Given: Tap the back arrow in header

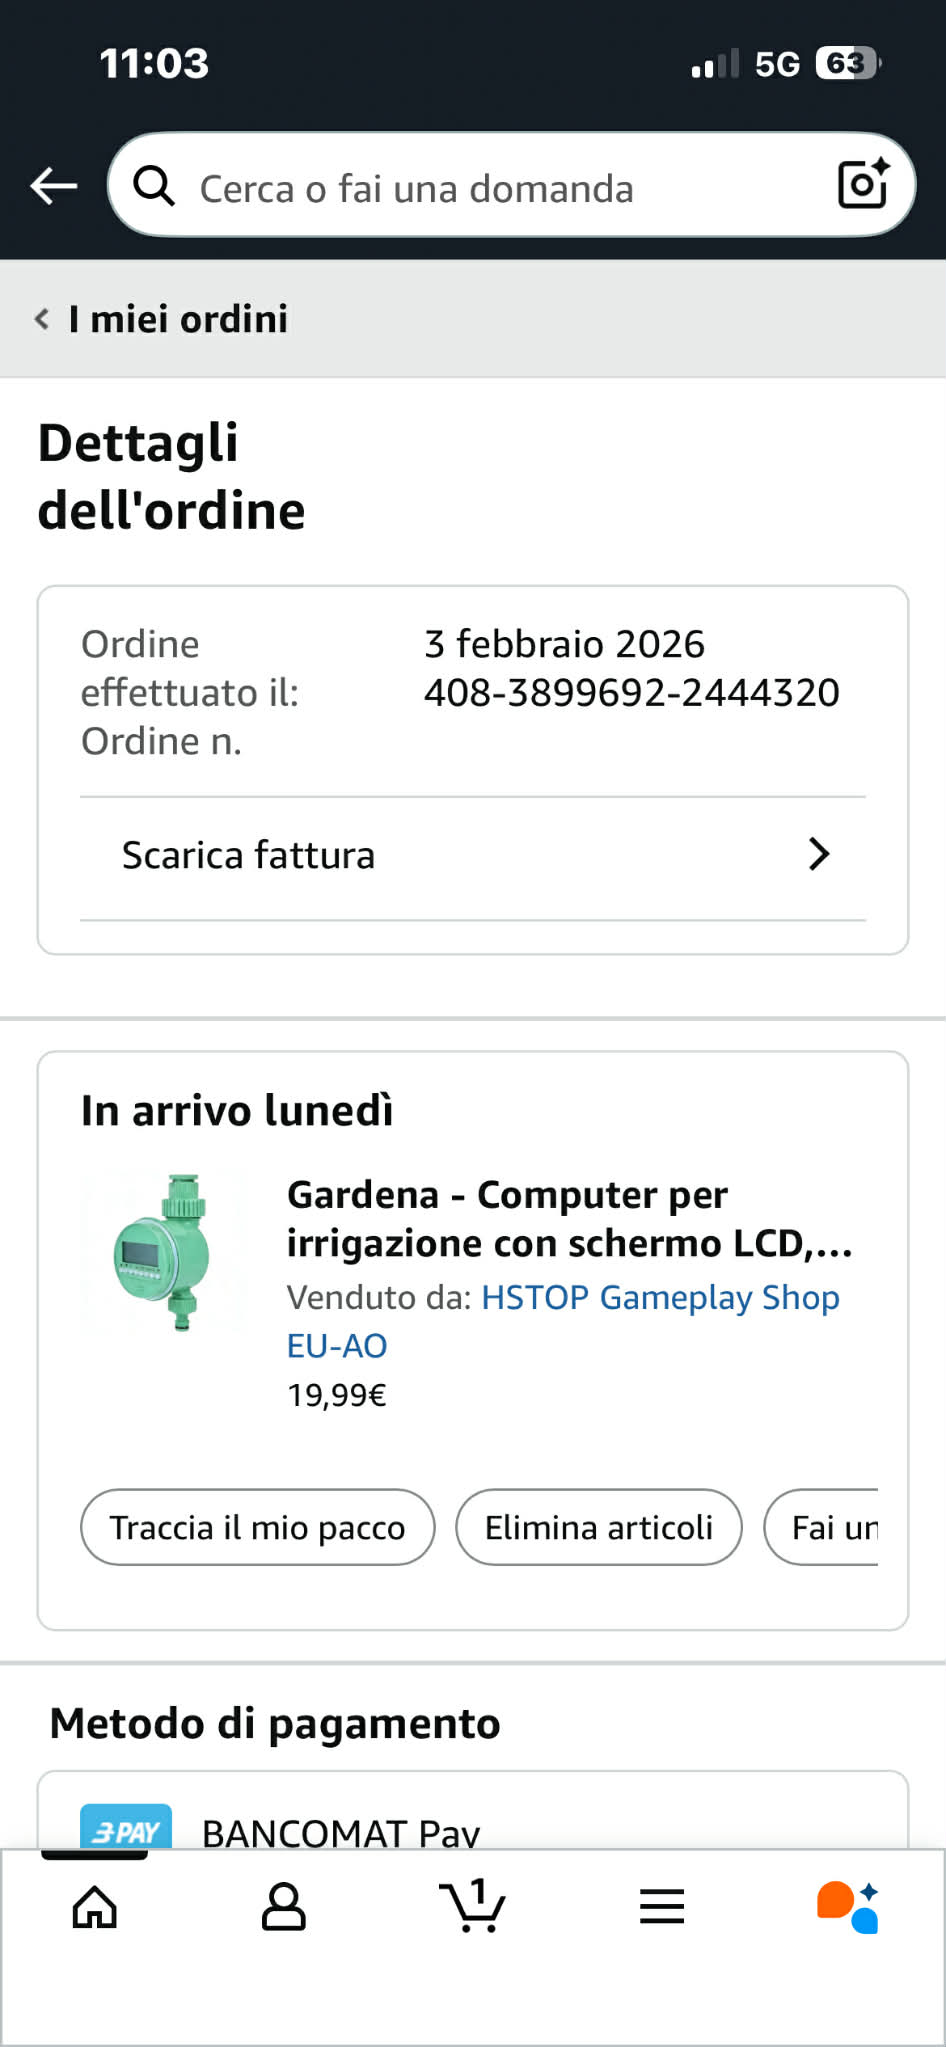Looking at the screenshot, I should click(x=54, y=186).
